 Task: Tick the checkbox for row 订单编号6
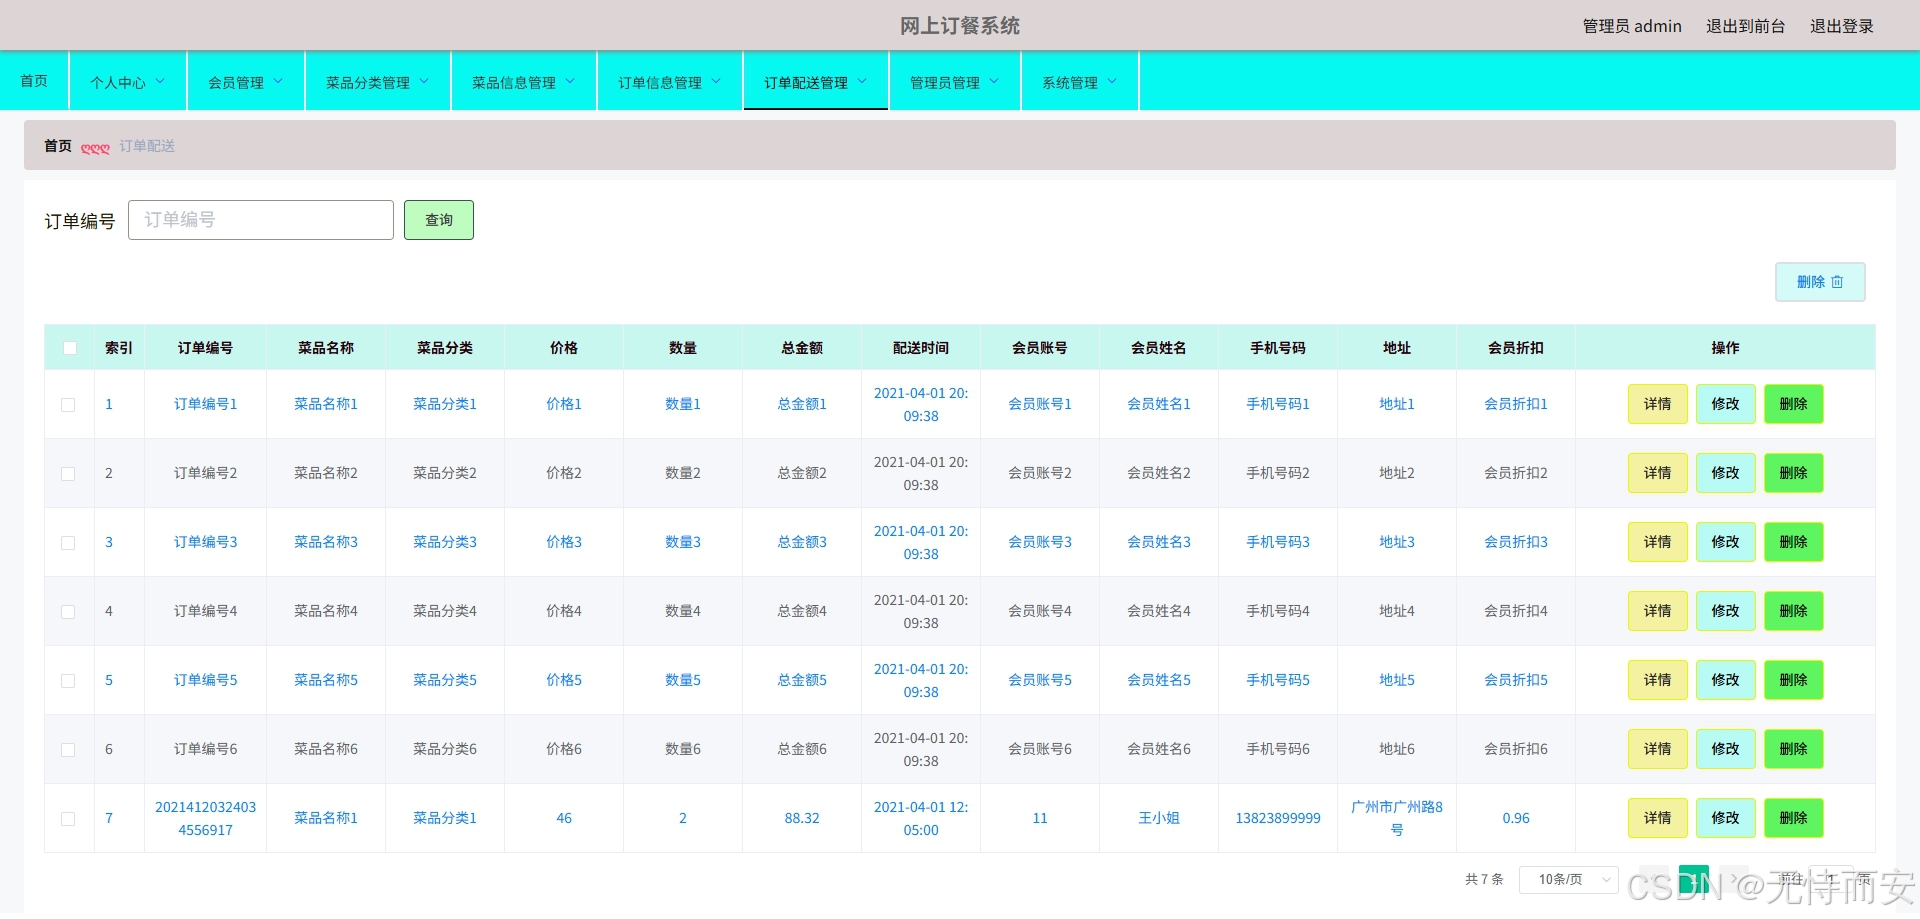click(x=68, y=750)
